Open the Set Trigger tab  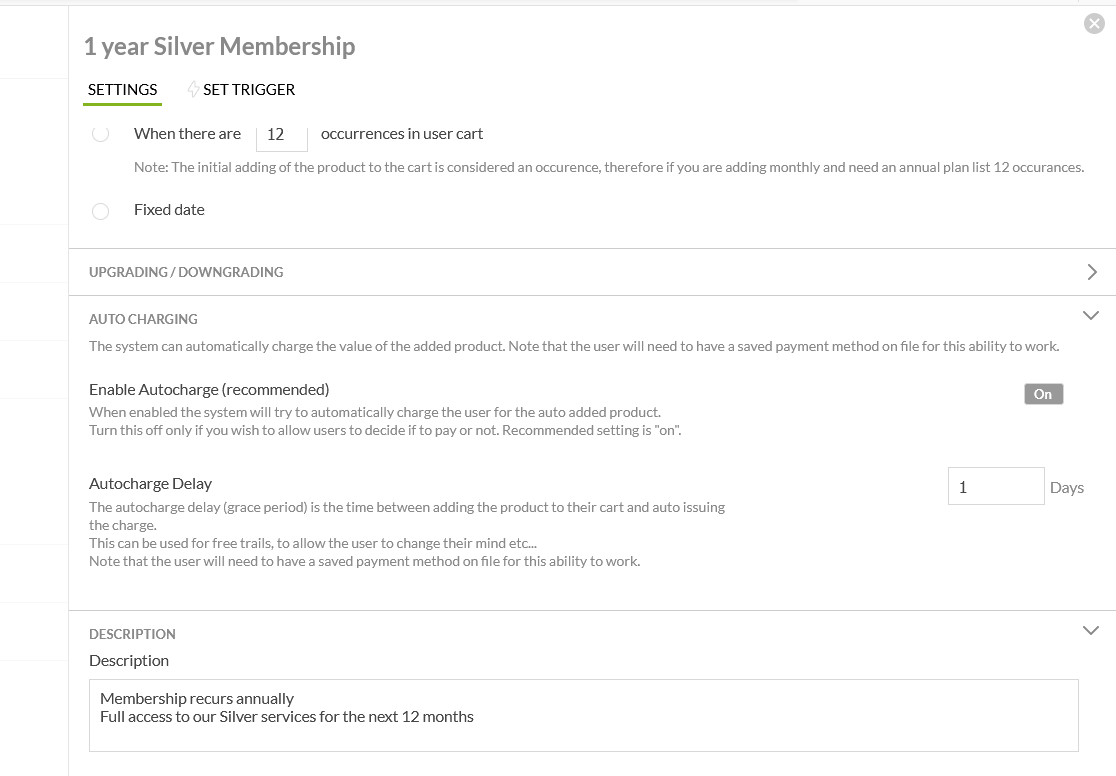249,90
